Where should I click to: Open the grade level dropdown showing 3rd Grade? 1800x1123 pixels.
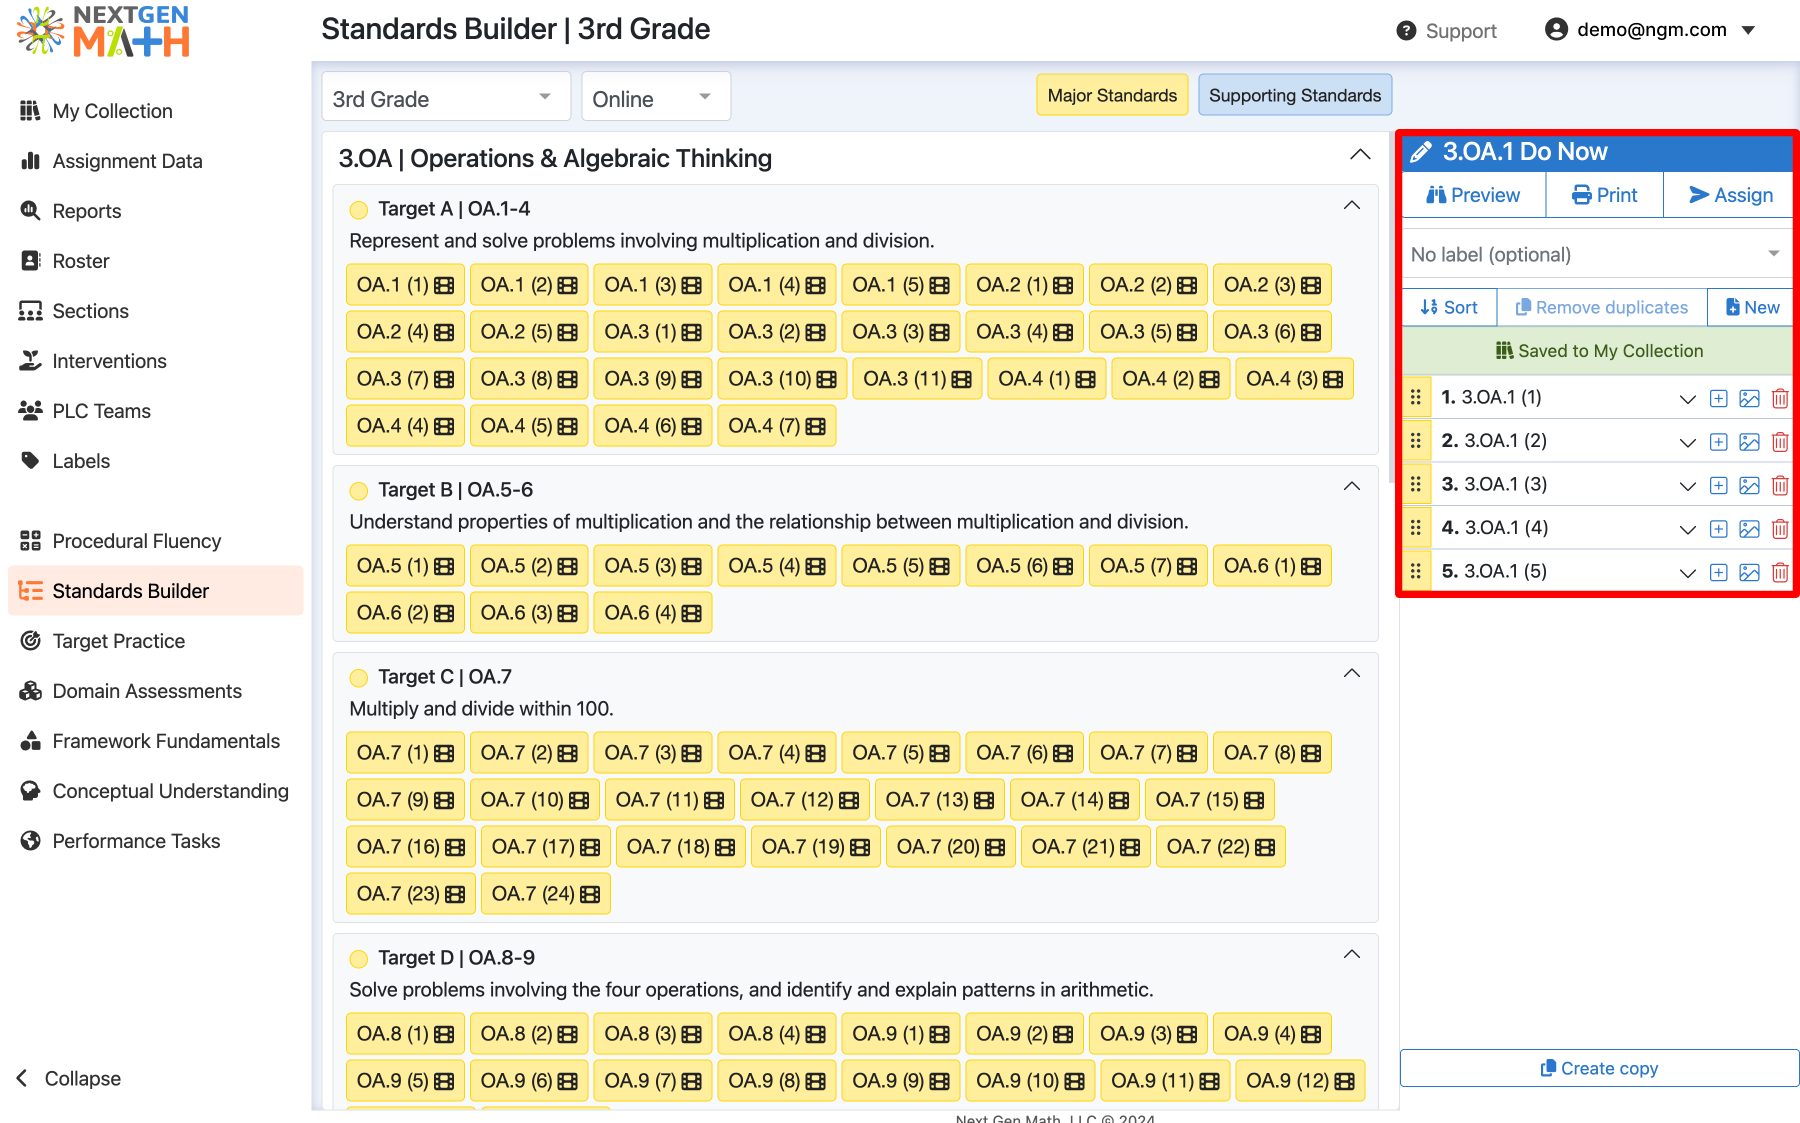[x=444, y=97]
